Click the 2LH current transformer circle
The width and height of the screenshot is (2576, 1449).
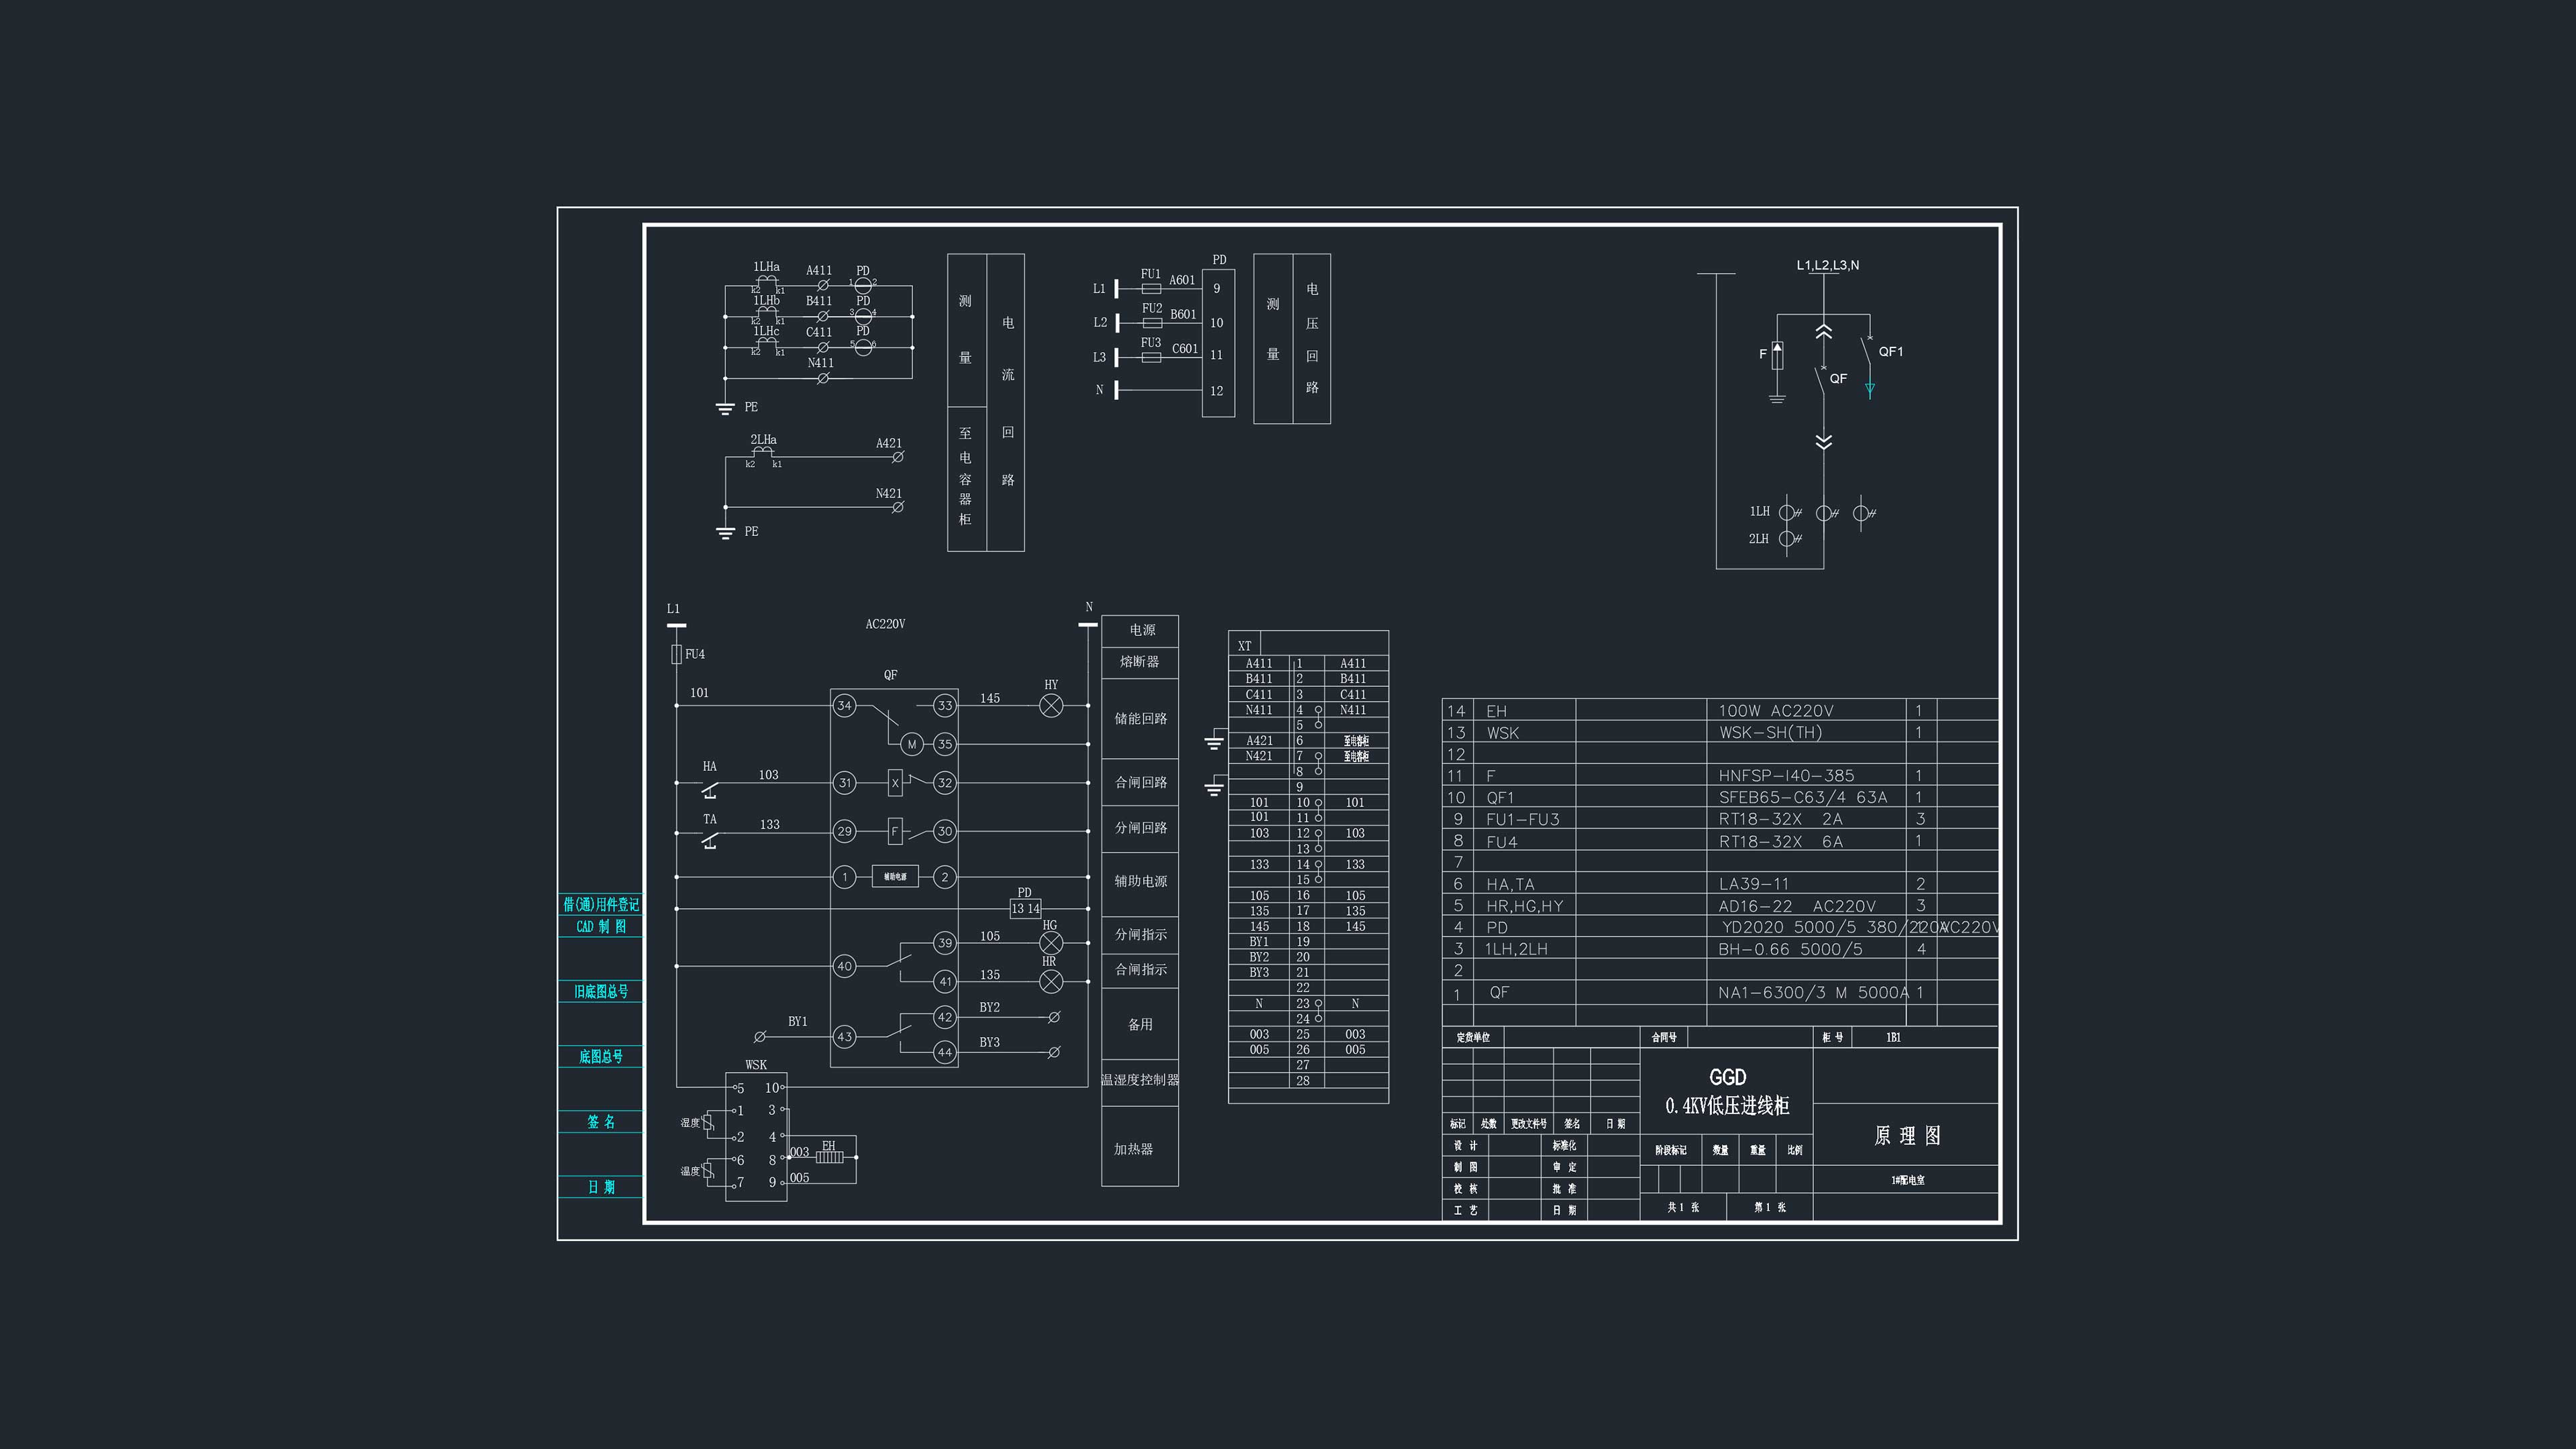tap(1788, 539)
